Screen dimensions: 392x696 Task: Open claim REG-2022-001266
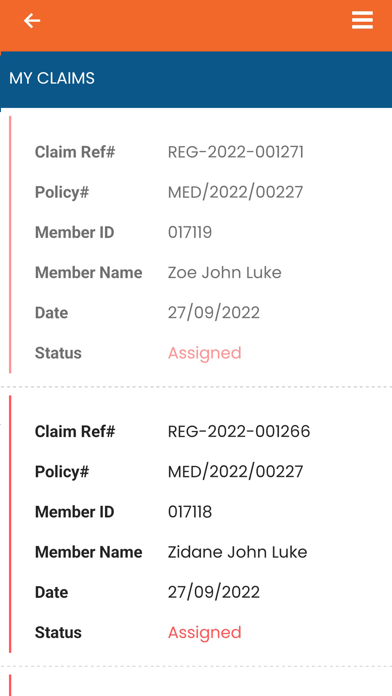[x=239, y=431]
